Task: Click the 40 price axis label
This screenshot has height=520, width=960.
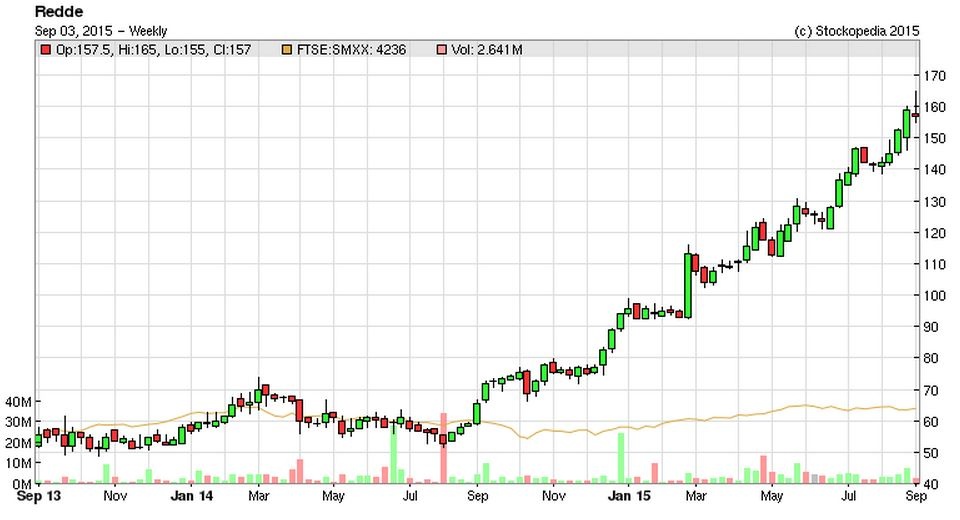Action: (931, 484)
